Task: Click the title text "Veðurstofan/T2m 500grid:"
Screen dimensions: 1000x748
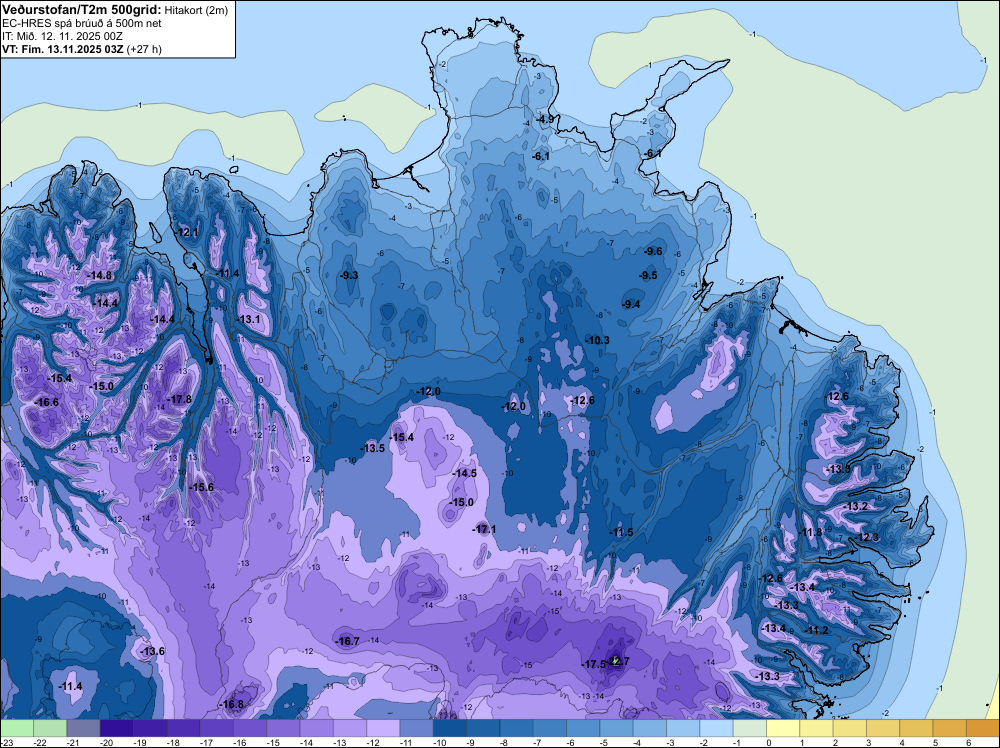Action: pos(82,9)
